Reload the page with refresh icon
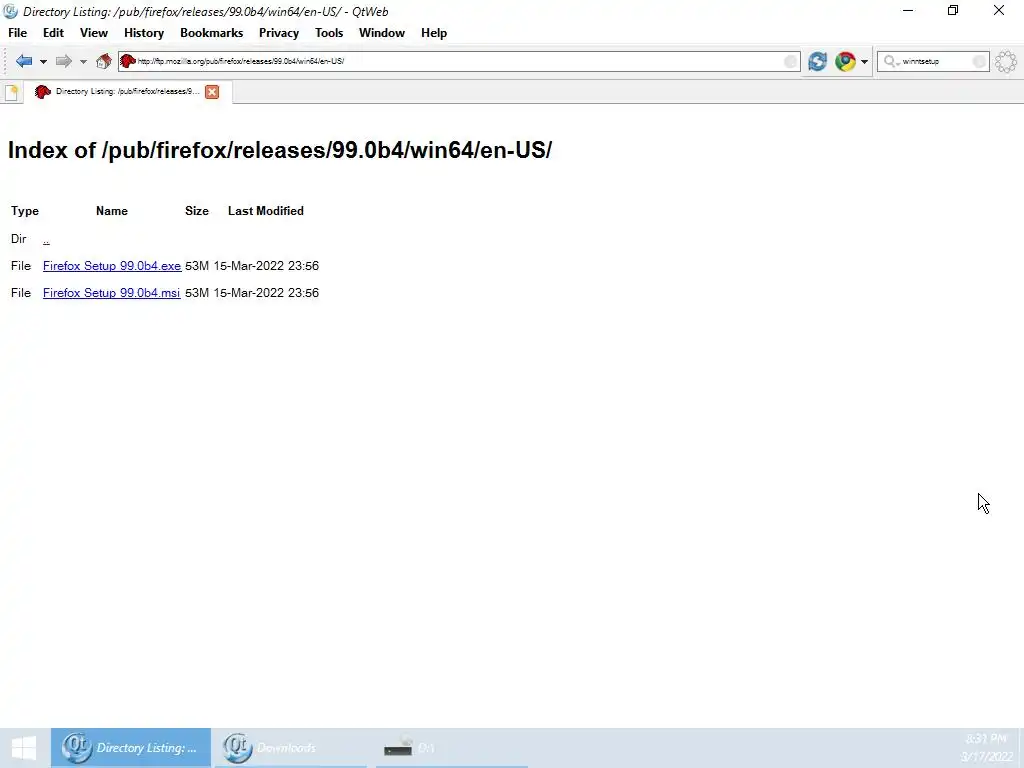Screen dimensions: 1024x768 [x=818, y=61]
